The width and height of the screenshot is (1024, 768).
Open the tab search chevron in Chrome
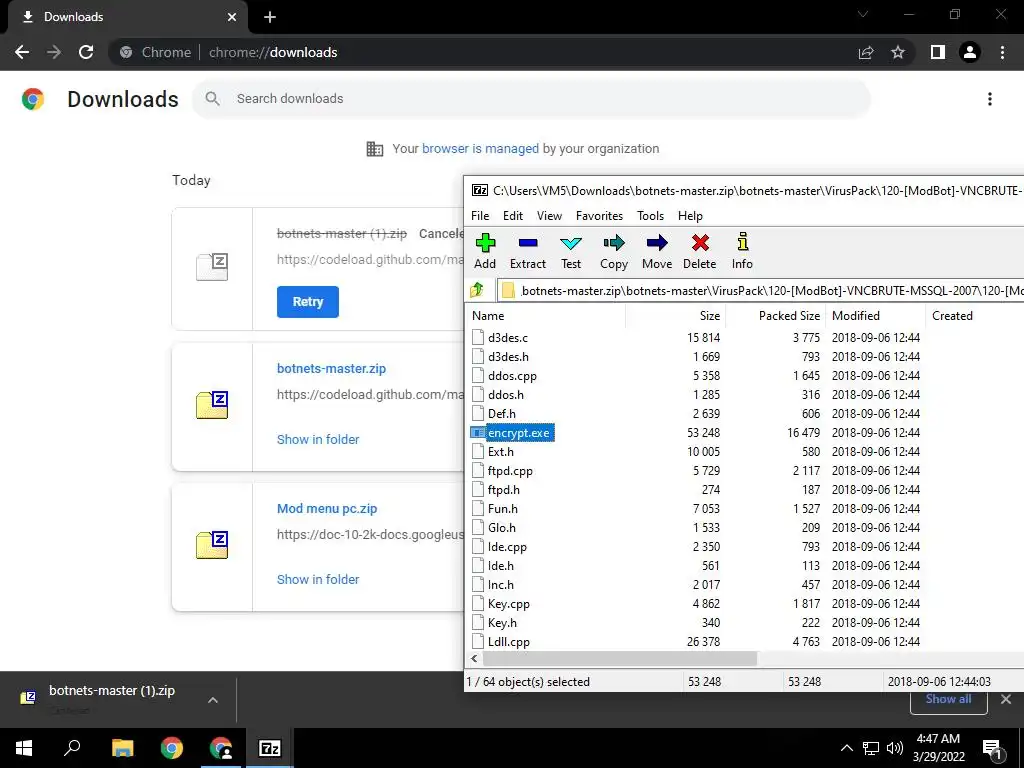pos(863,14)
